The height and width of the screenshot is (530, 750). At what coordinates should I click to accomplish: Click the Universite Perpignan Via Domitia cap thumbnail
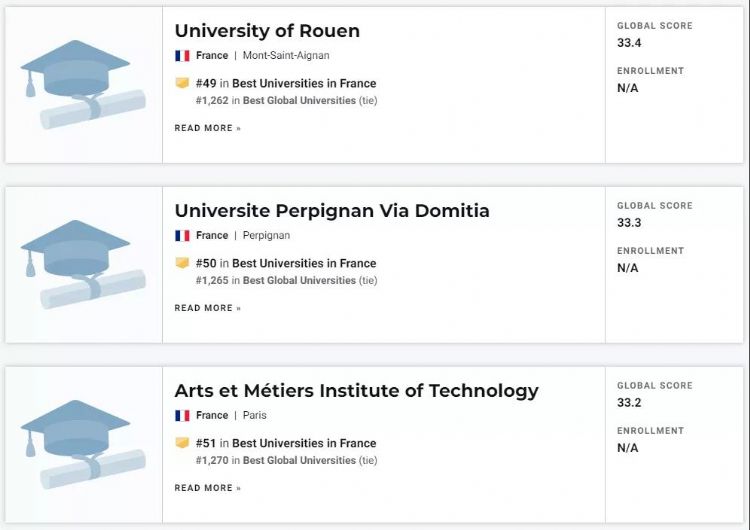click(x=82, y=265)
